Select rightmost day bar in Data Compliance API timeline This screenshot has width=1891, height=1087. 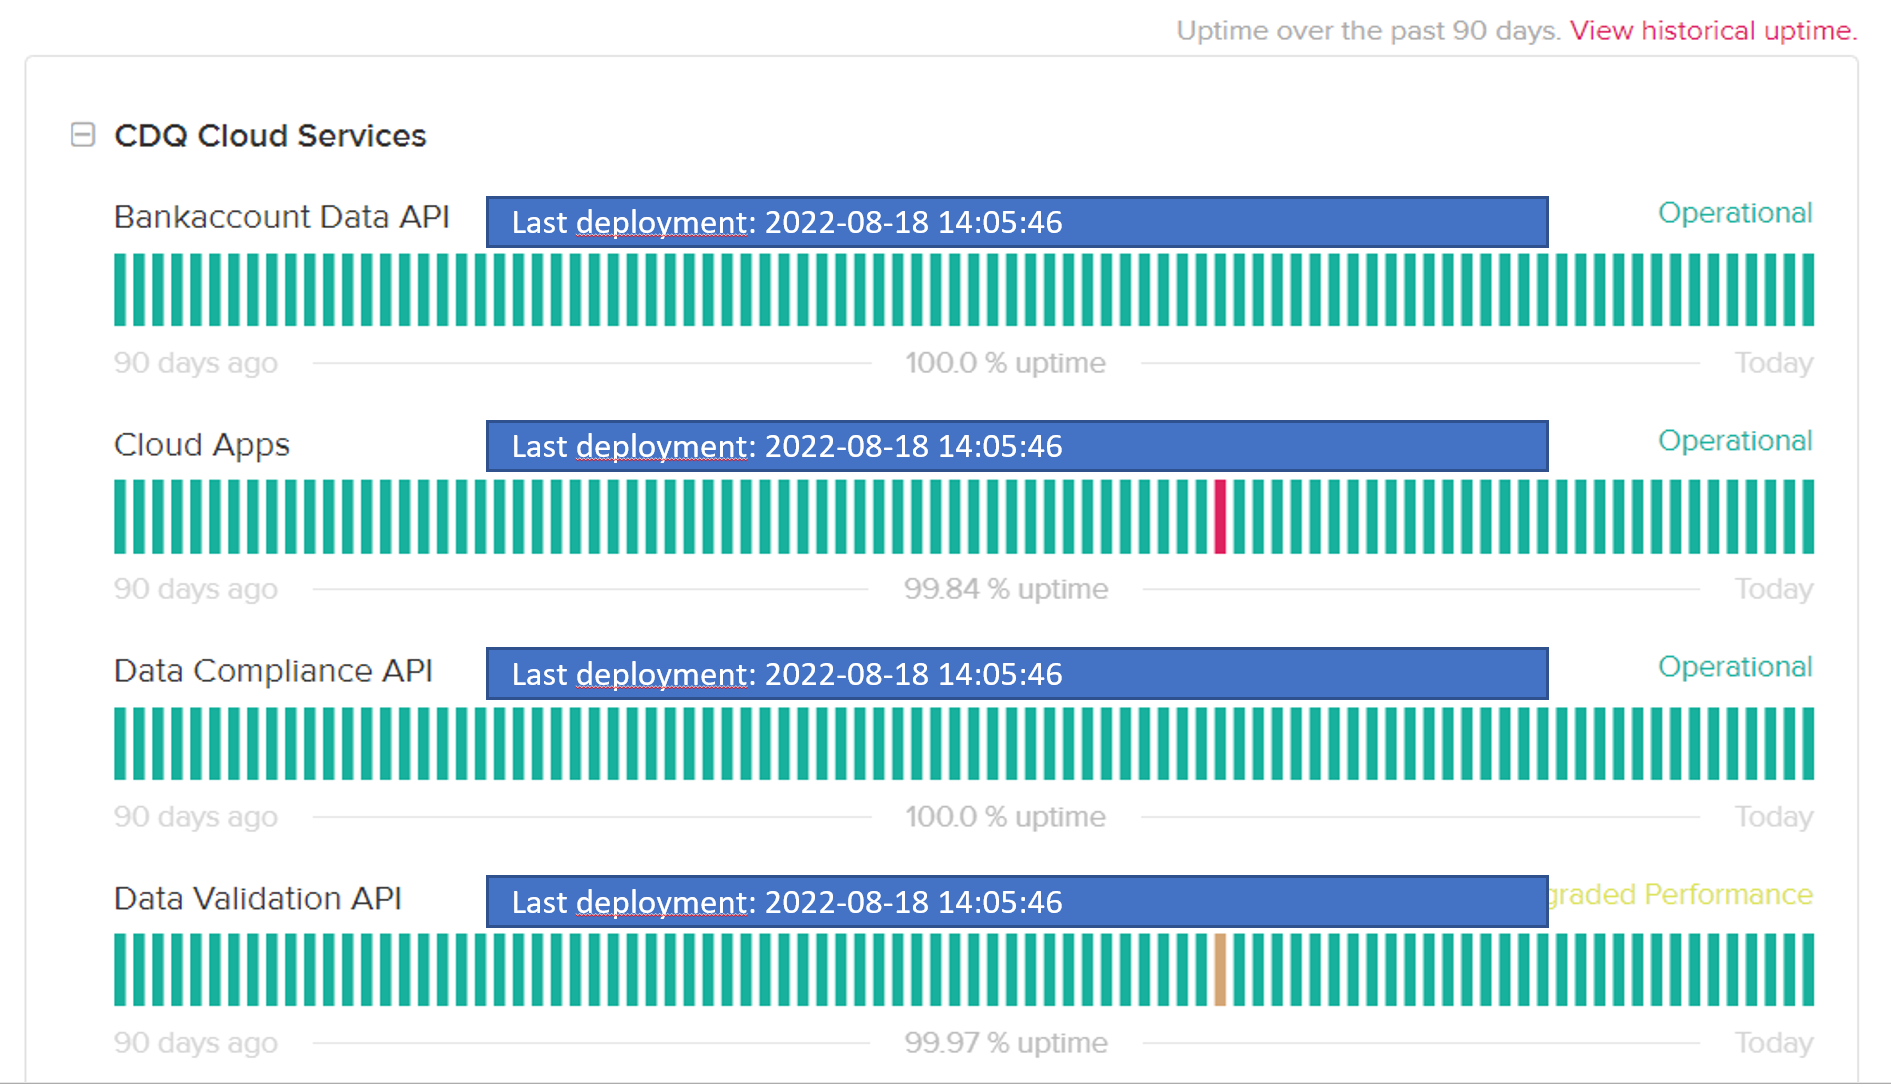click(1807, 744)
